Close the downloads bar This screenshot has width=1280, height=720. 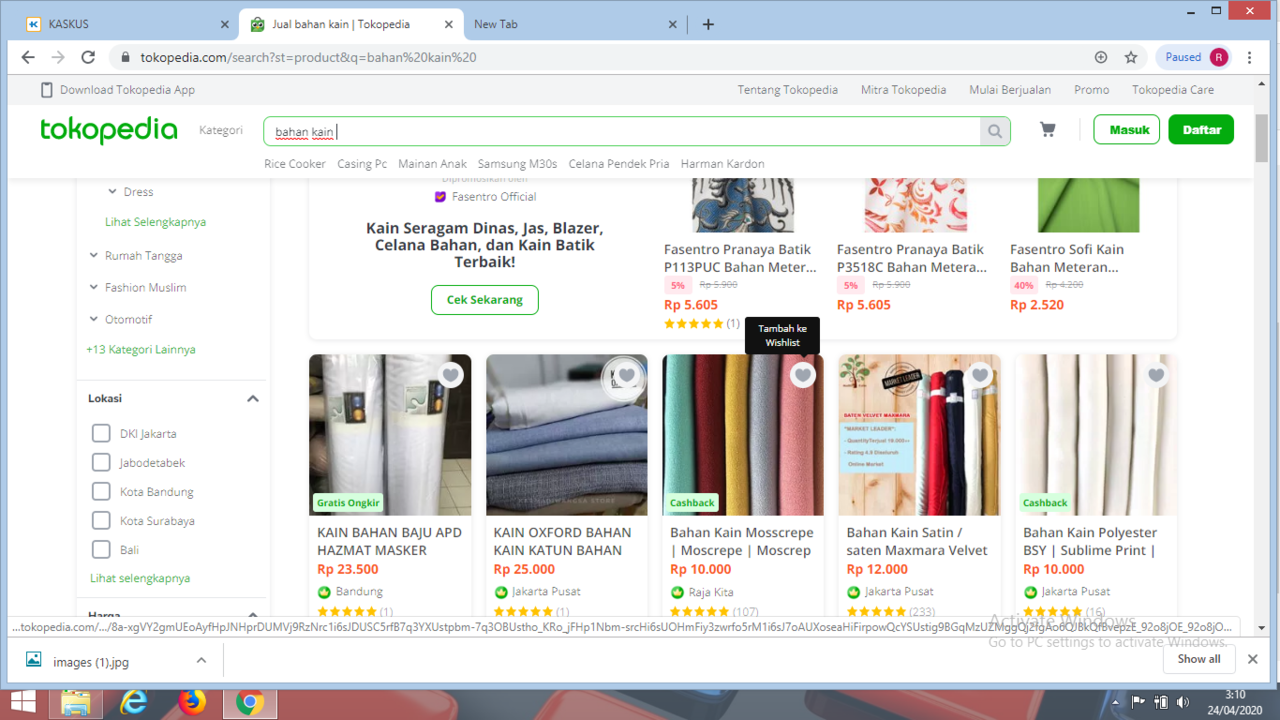point(1252,659)
